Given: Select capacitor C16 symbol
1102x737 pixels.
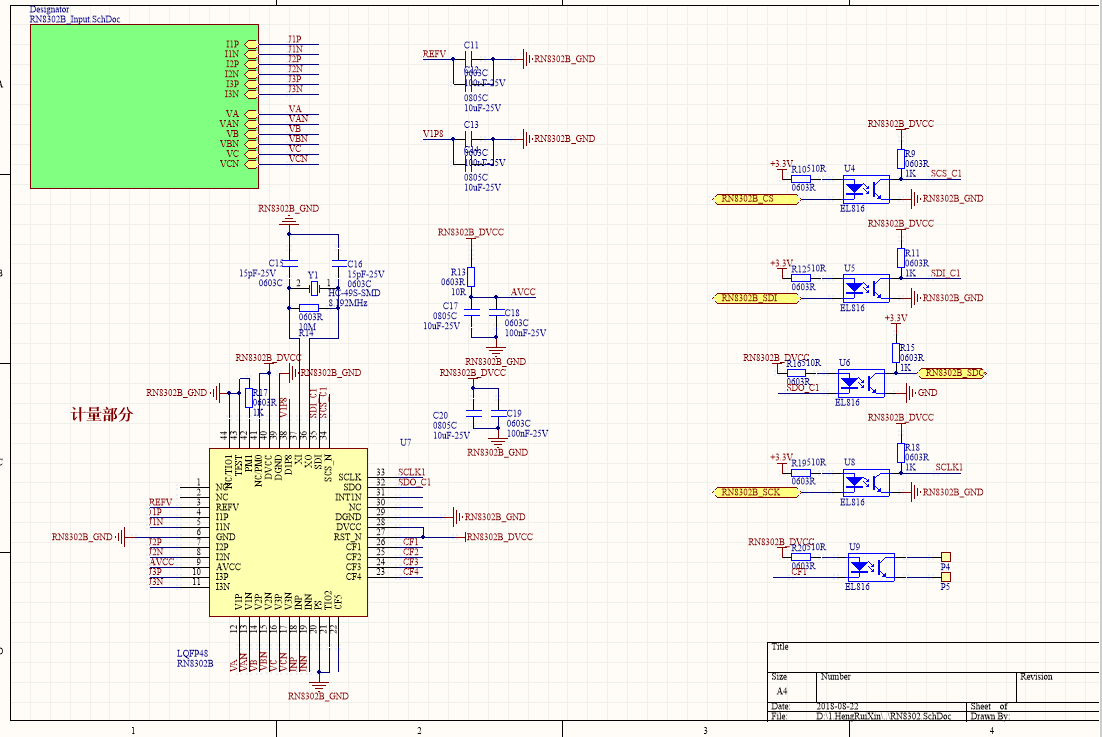Looking at the screenshot, I should coord(339,263).
